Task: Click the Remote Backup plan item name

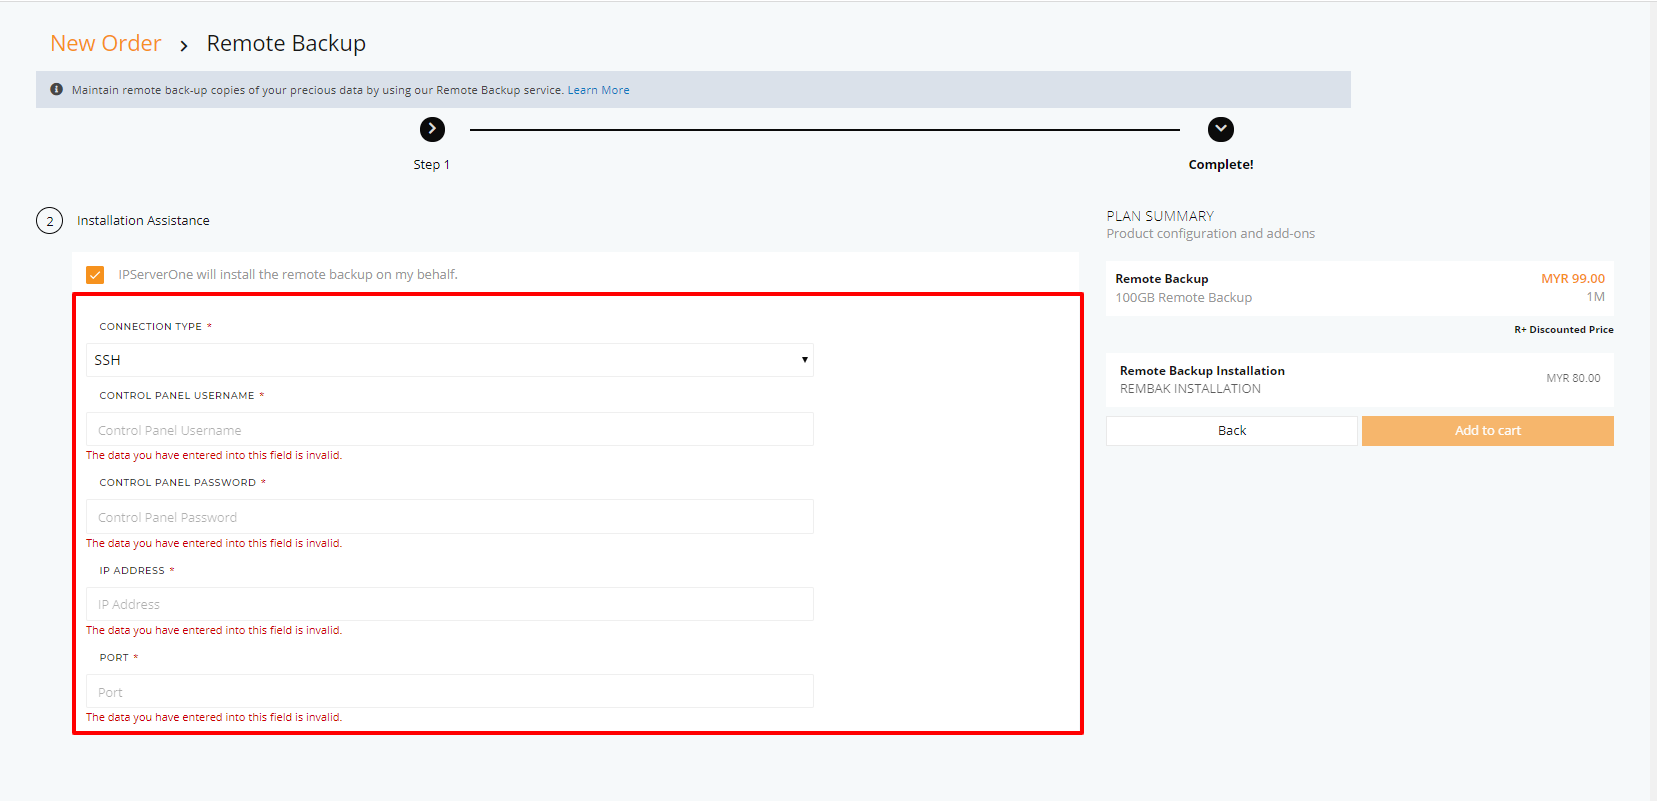Action: point(1162,279)
